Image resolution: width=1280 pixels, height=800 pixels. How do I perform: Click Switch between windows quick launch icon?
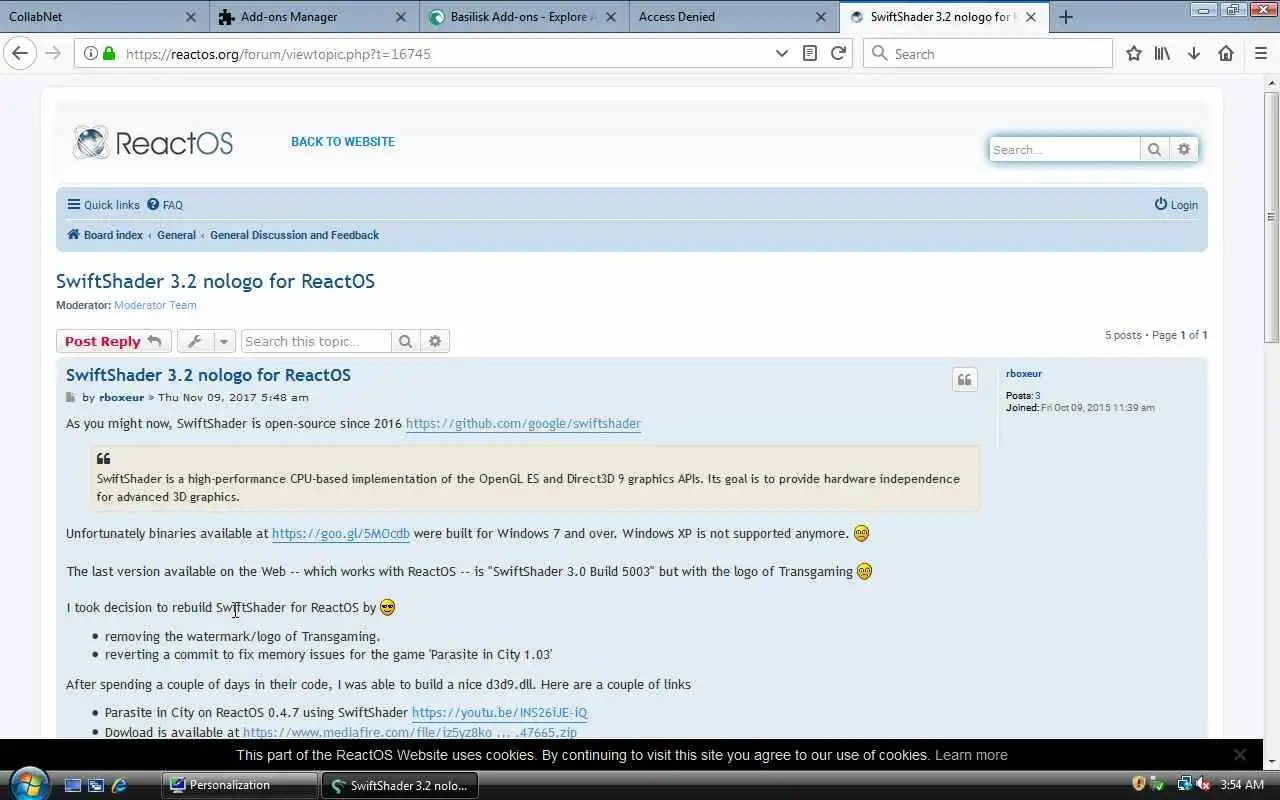(96, 785)
